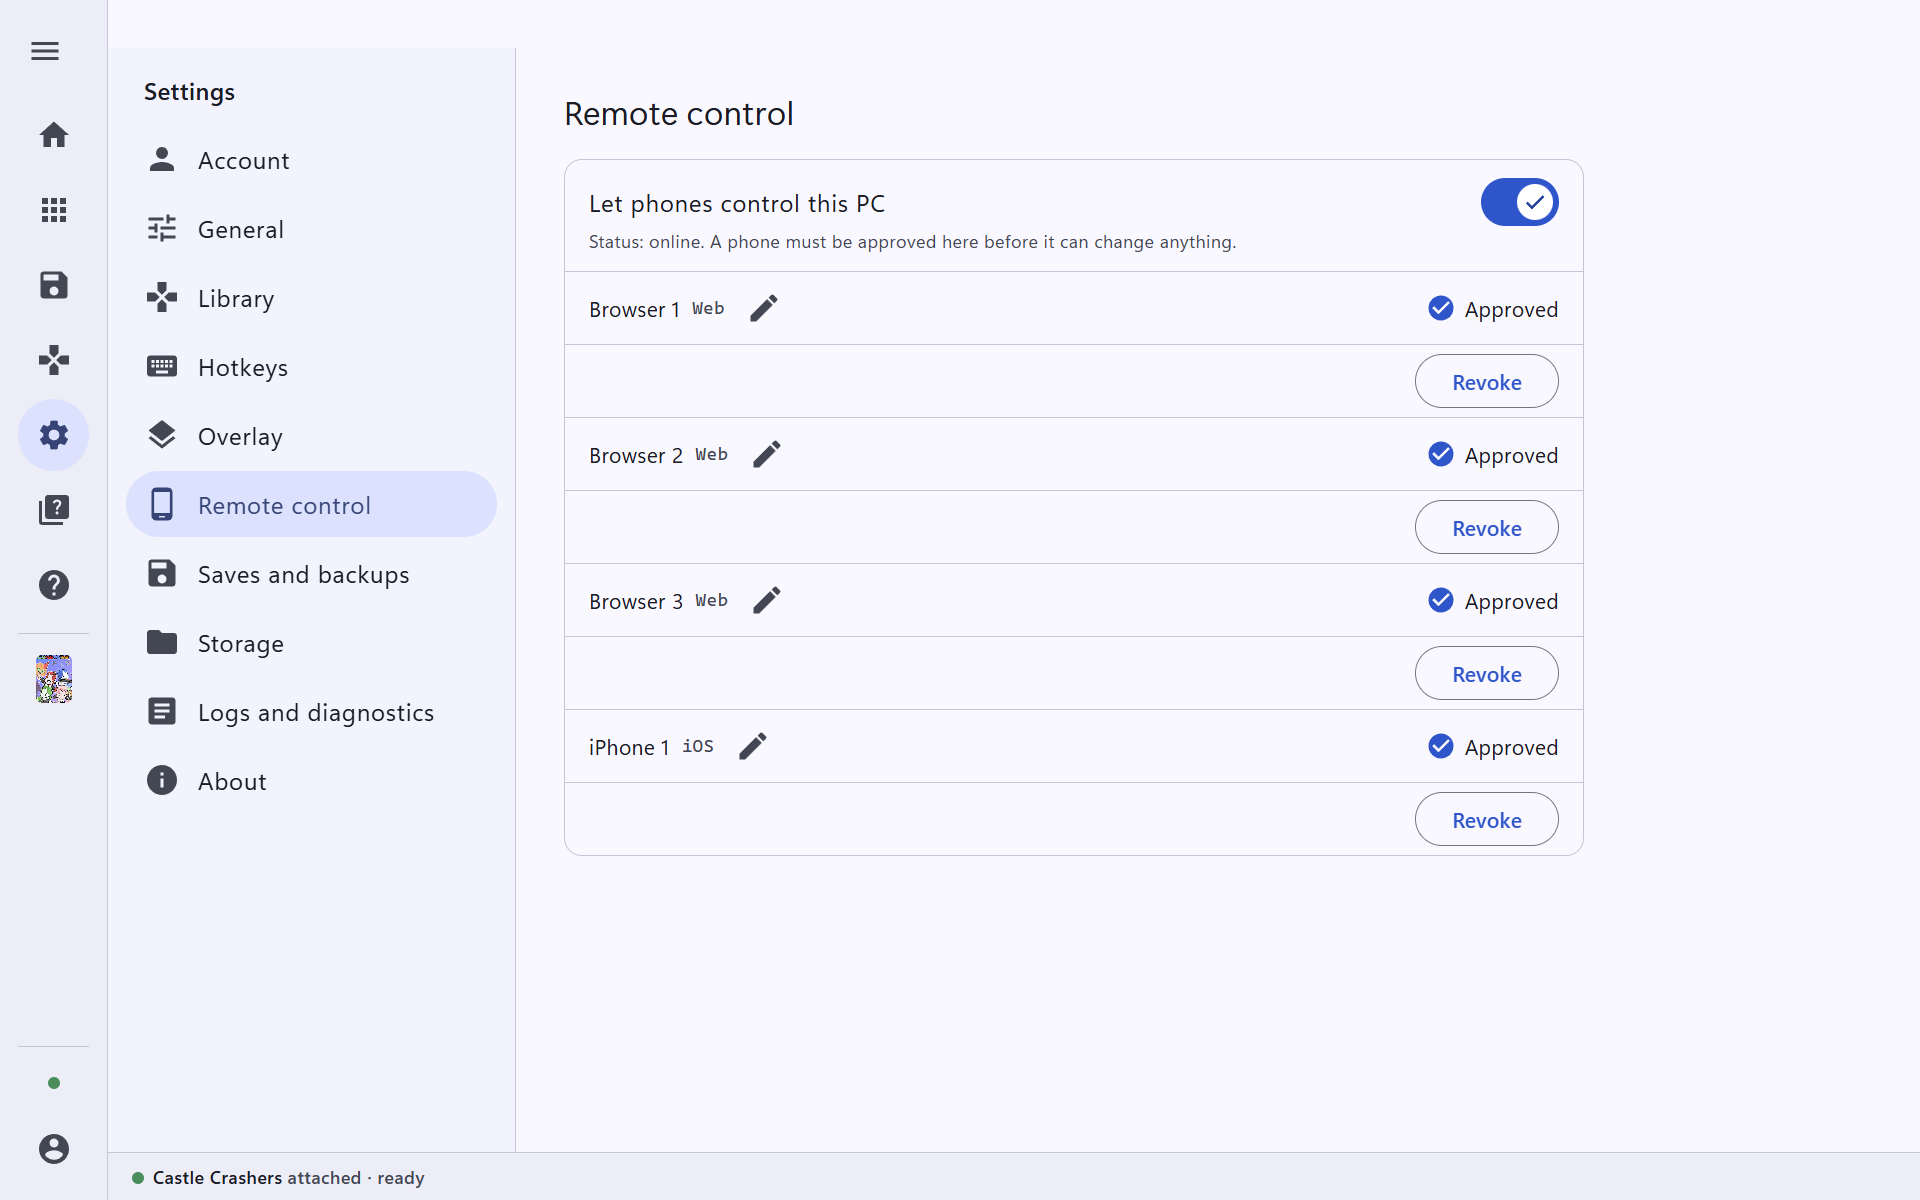Screen dimensions: 1920x1200
Task: Click Browser 3 Approved status
Action: 1493,601
